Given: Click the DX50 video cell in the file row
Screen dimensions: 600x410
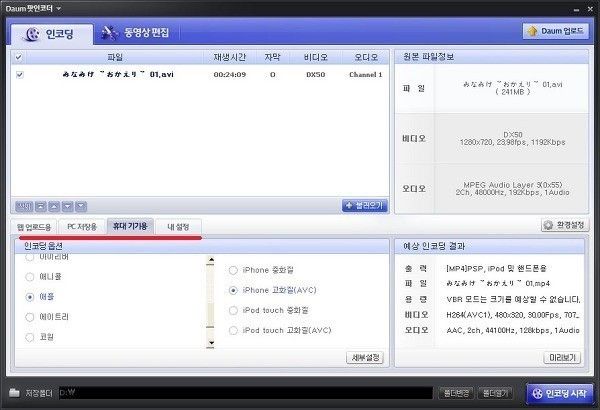Looking at the screenshot, I should (x=316, y=75).
